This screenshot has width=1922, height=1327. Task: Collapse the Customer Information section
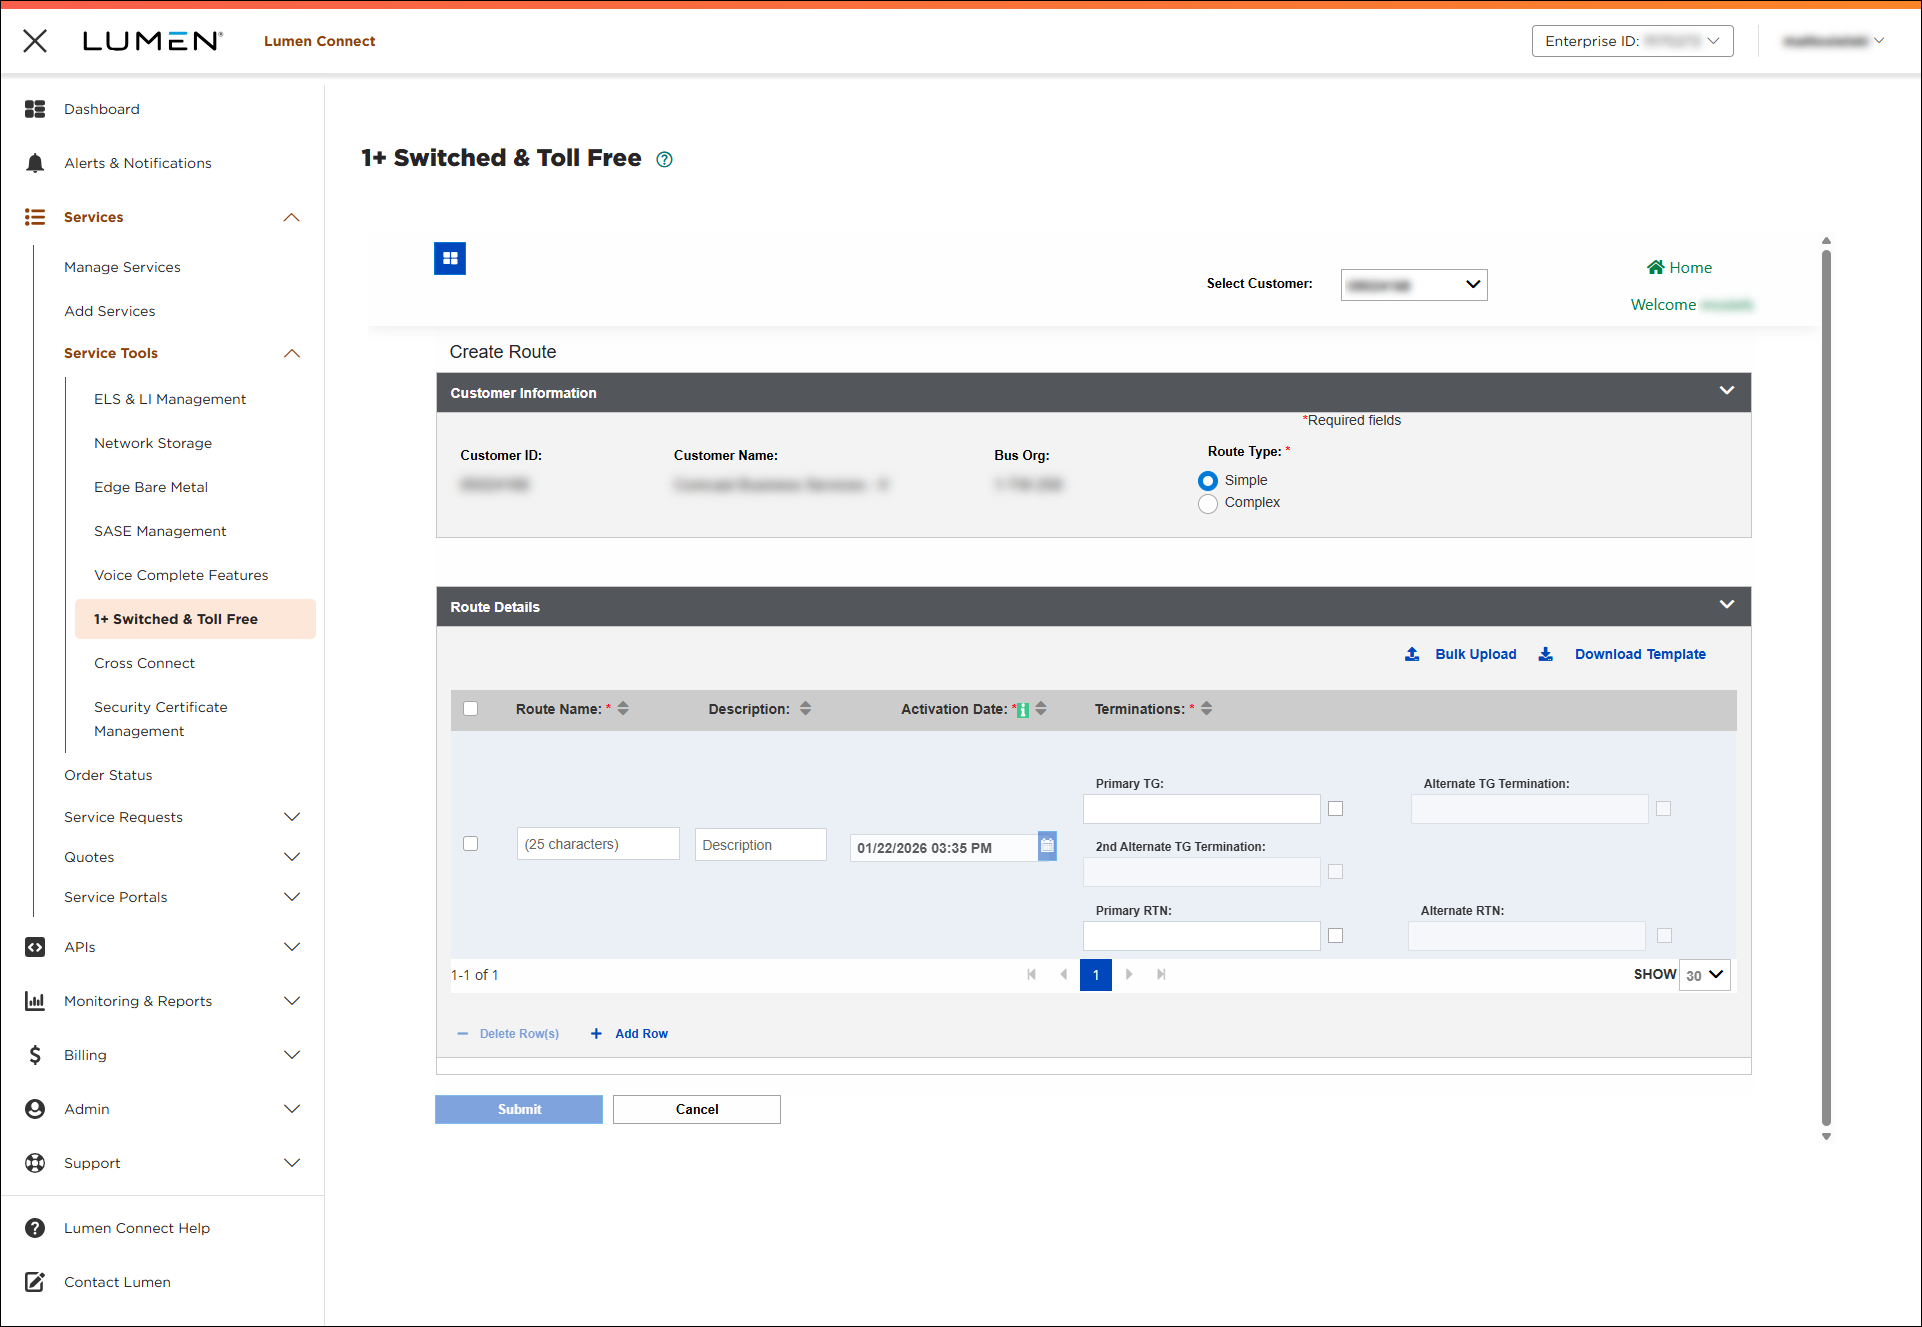point(1727,391)
